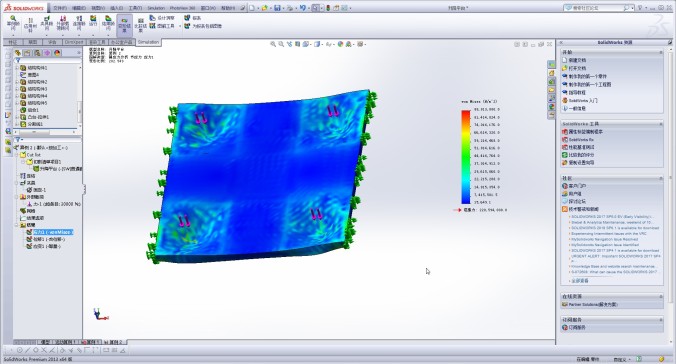Collapse the 结果 results folder
The height and width of the screenshot is (364, 676).
17,225
